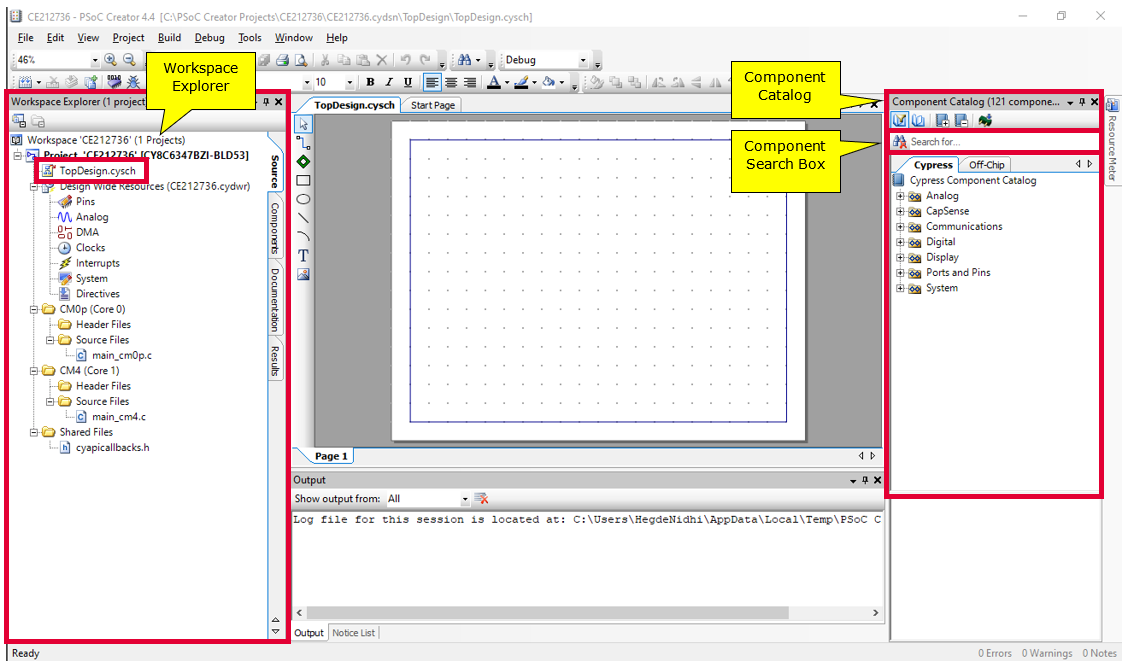Select the text tool
The width and height of the screenshot is (1132, 670).
[303, 256]
